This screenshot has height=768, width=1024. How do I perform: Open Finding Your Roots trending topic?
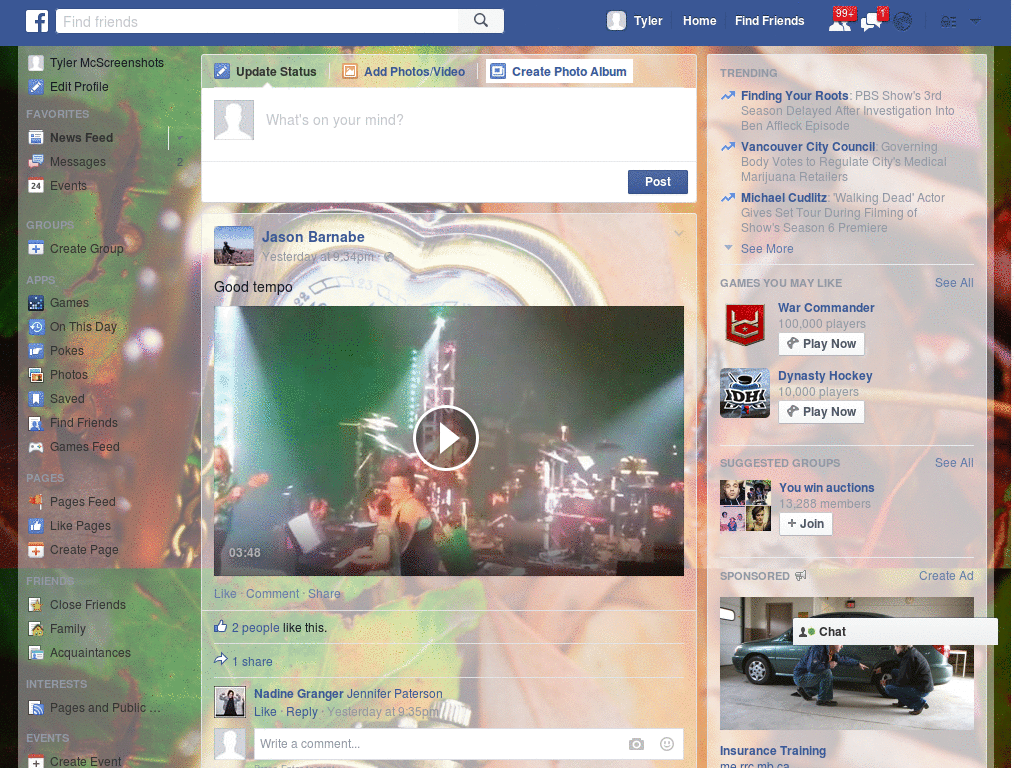pos(794,95)
